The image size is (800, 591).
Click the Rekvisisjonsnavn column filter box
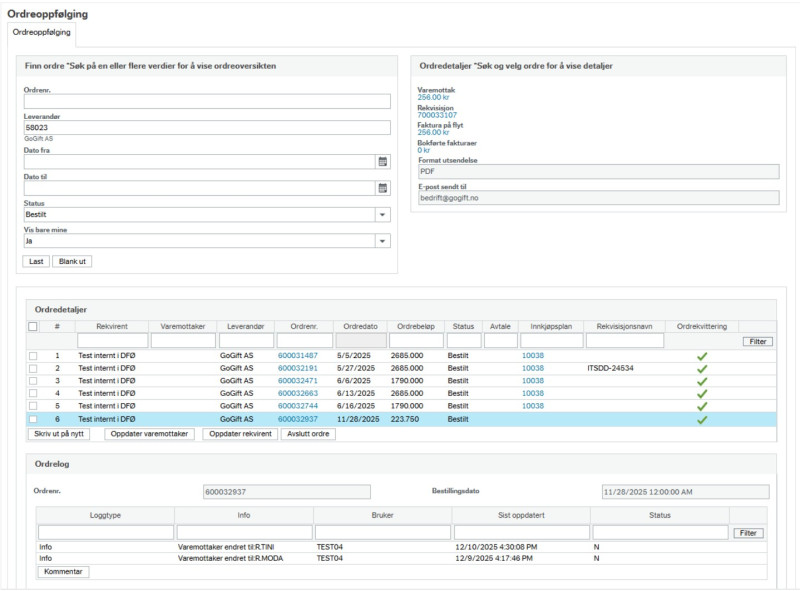(x=625, y=340)
